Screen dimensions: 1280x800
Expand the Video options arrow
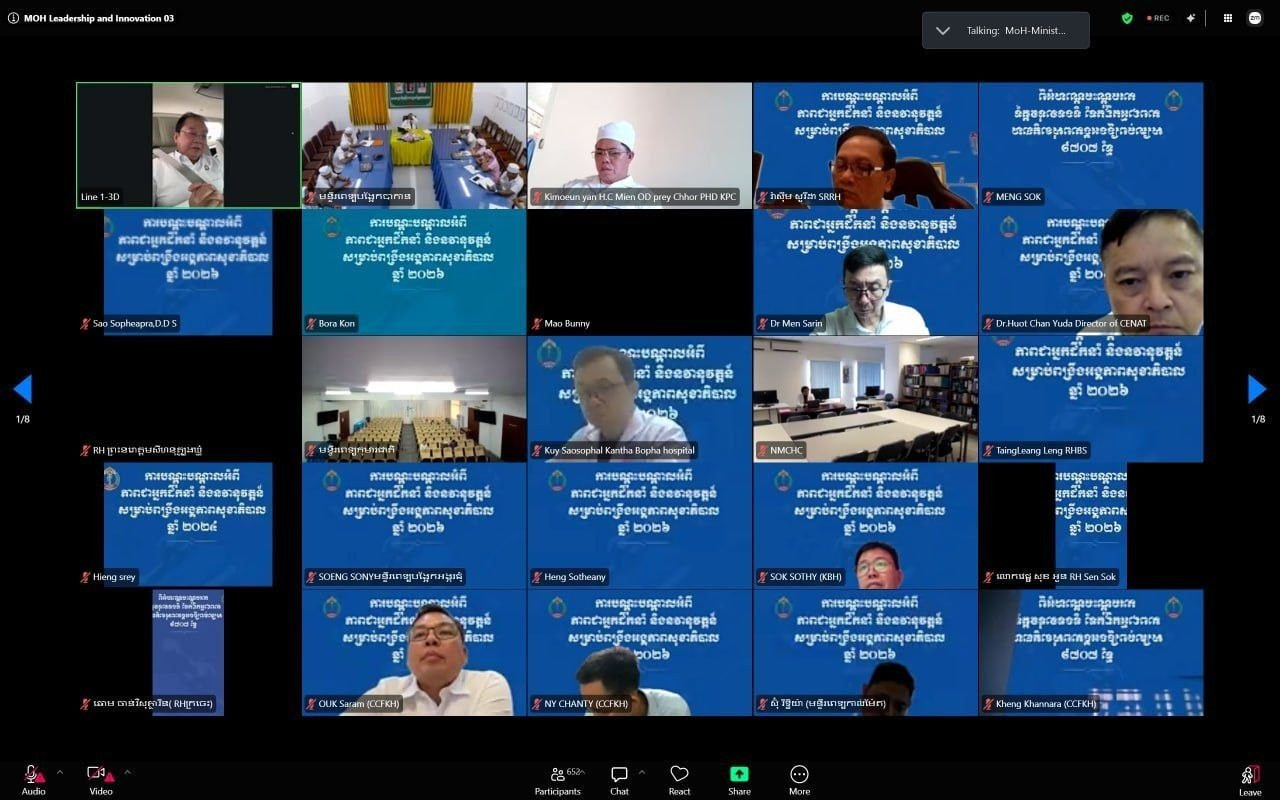[x=127, y=772]
